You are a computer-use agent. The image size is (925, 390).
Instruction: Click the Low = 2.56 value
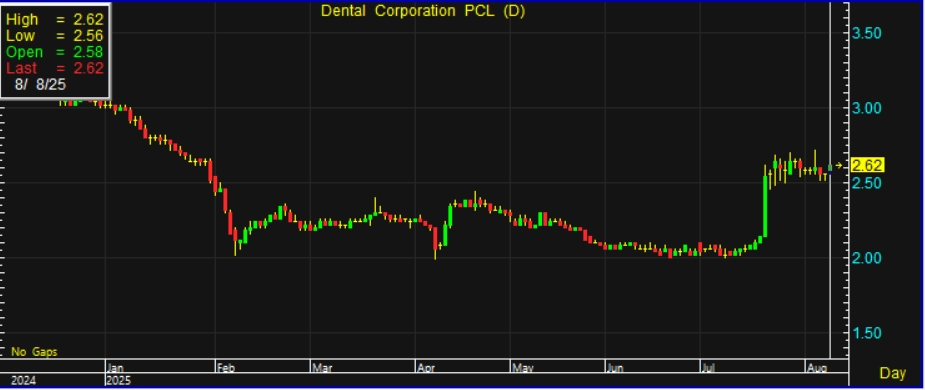[88, 36]
